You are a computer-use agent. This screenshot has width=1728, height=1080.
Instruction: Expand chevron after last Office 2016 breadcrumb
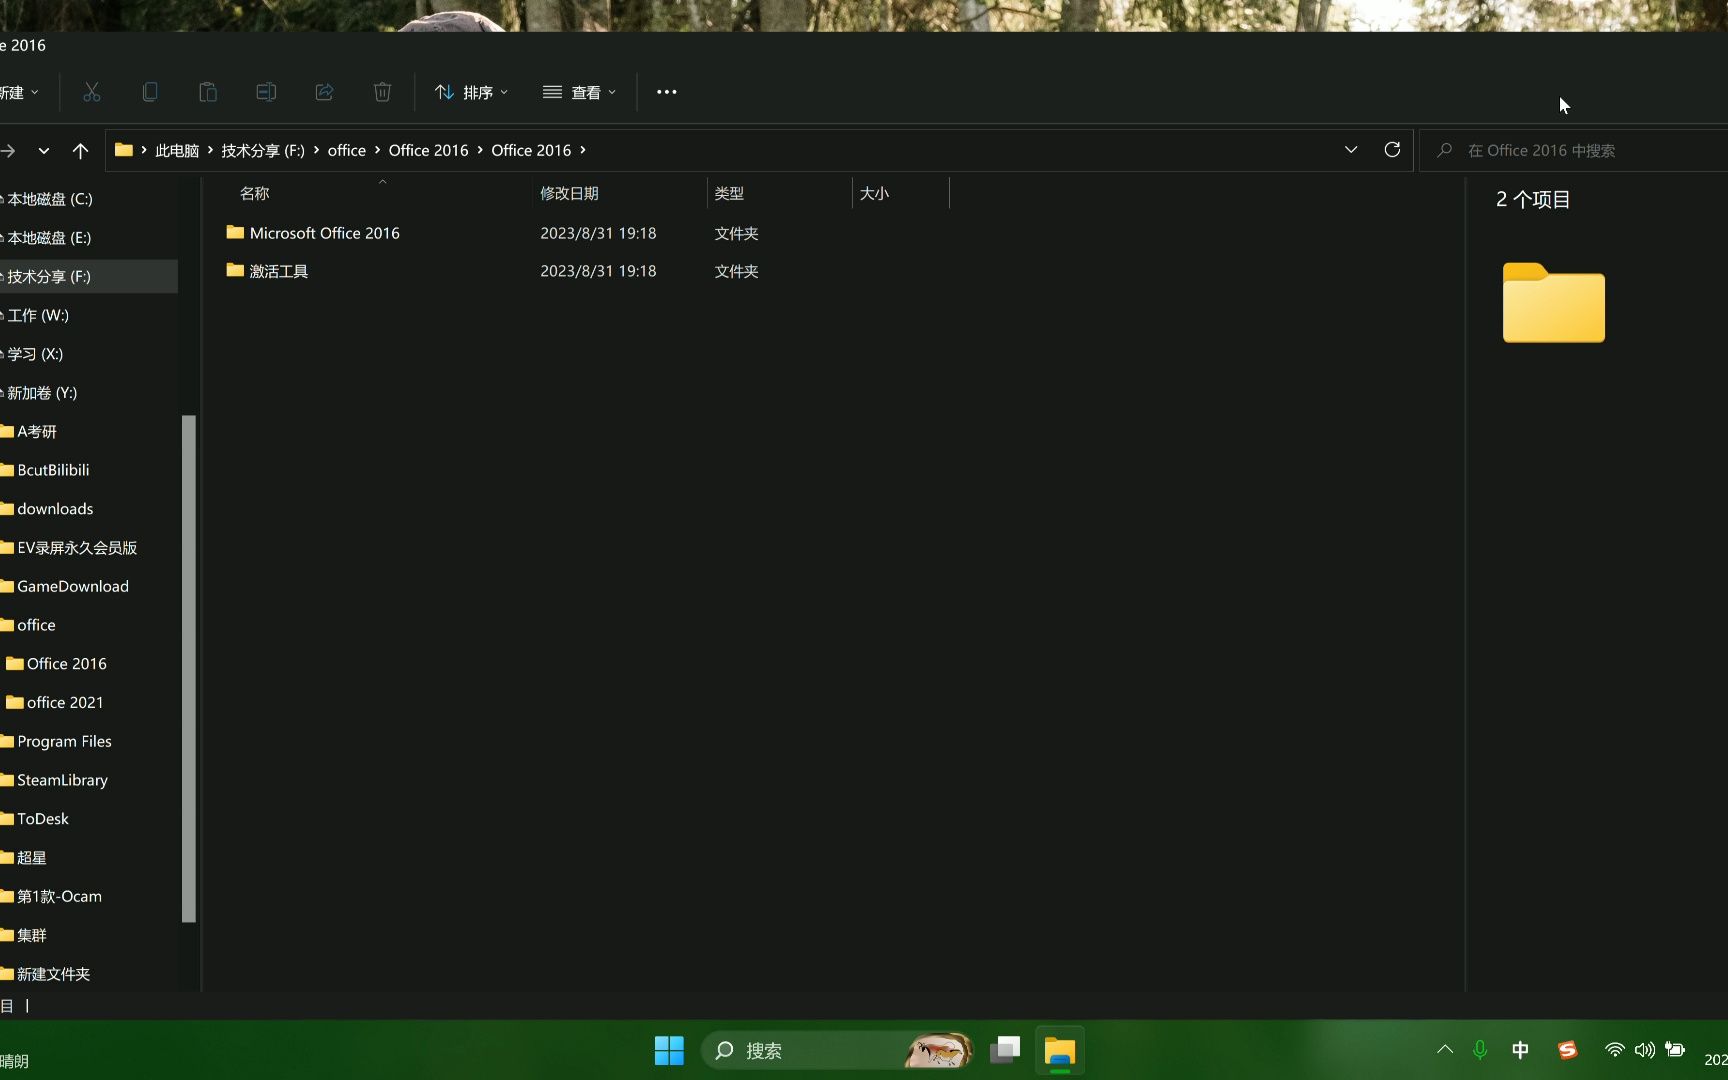pyautogui.click(x=583, y=150)
